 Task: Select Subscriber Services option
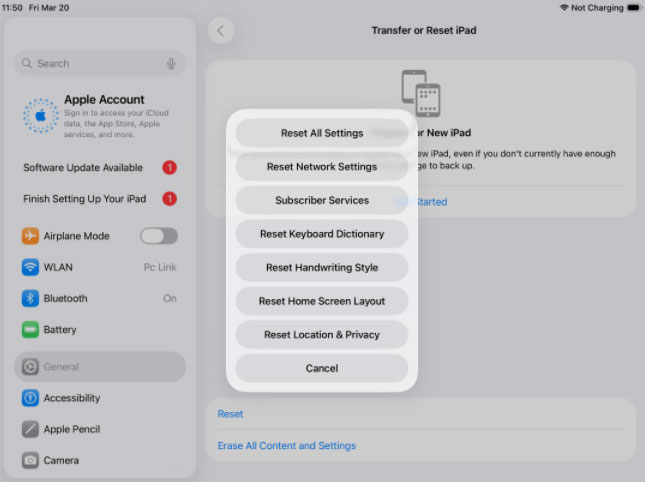[322, 200]
